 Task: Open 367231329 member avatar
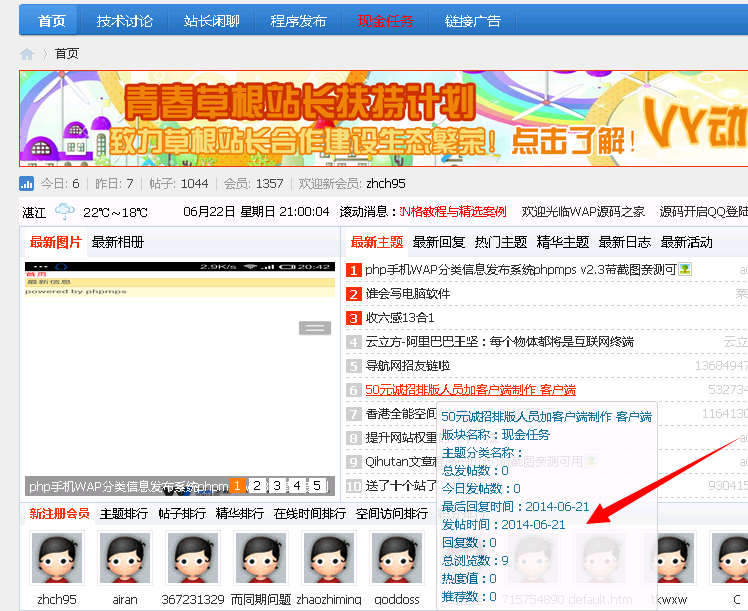tap(193, 558)
